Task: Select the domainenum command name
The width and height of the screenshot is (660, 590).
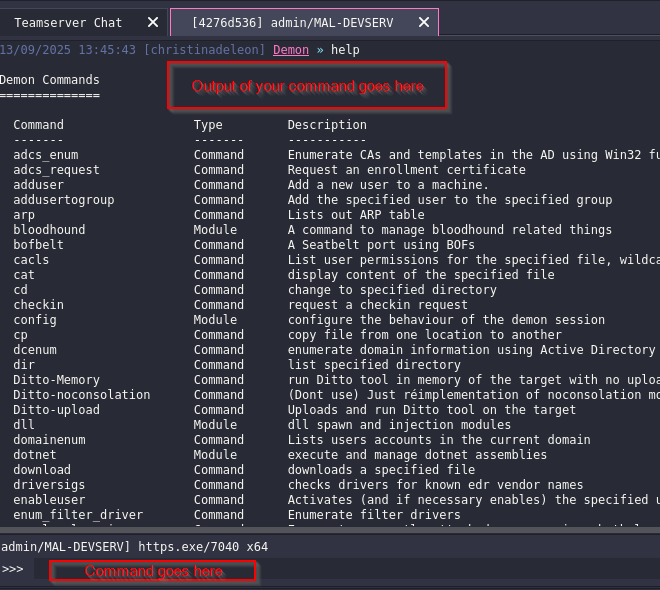Action: (49, 440)
